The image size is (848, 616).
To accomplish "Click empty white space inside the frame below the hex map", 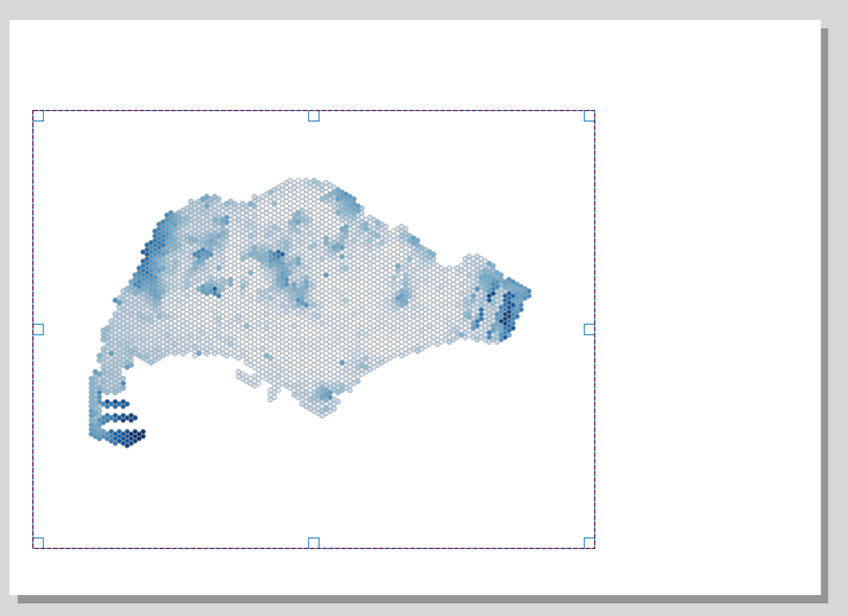I will pyautogui.click(x=350, y=480).
